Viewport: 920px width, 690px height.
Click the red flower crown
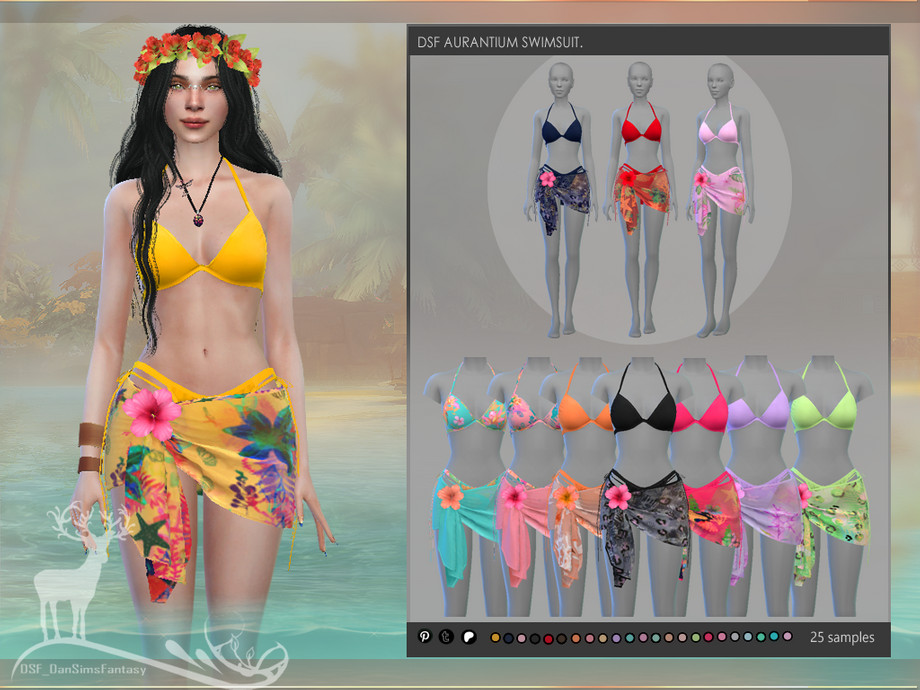click(196, 56)
